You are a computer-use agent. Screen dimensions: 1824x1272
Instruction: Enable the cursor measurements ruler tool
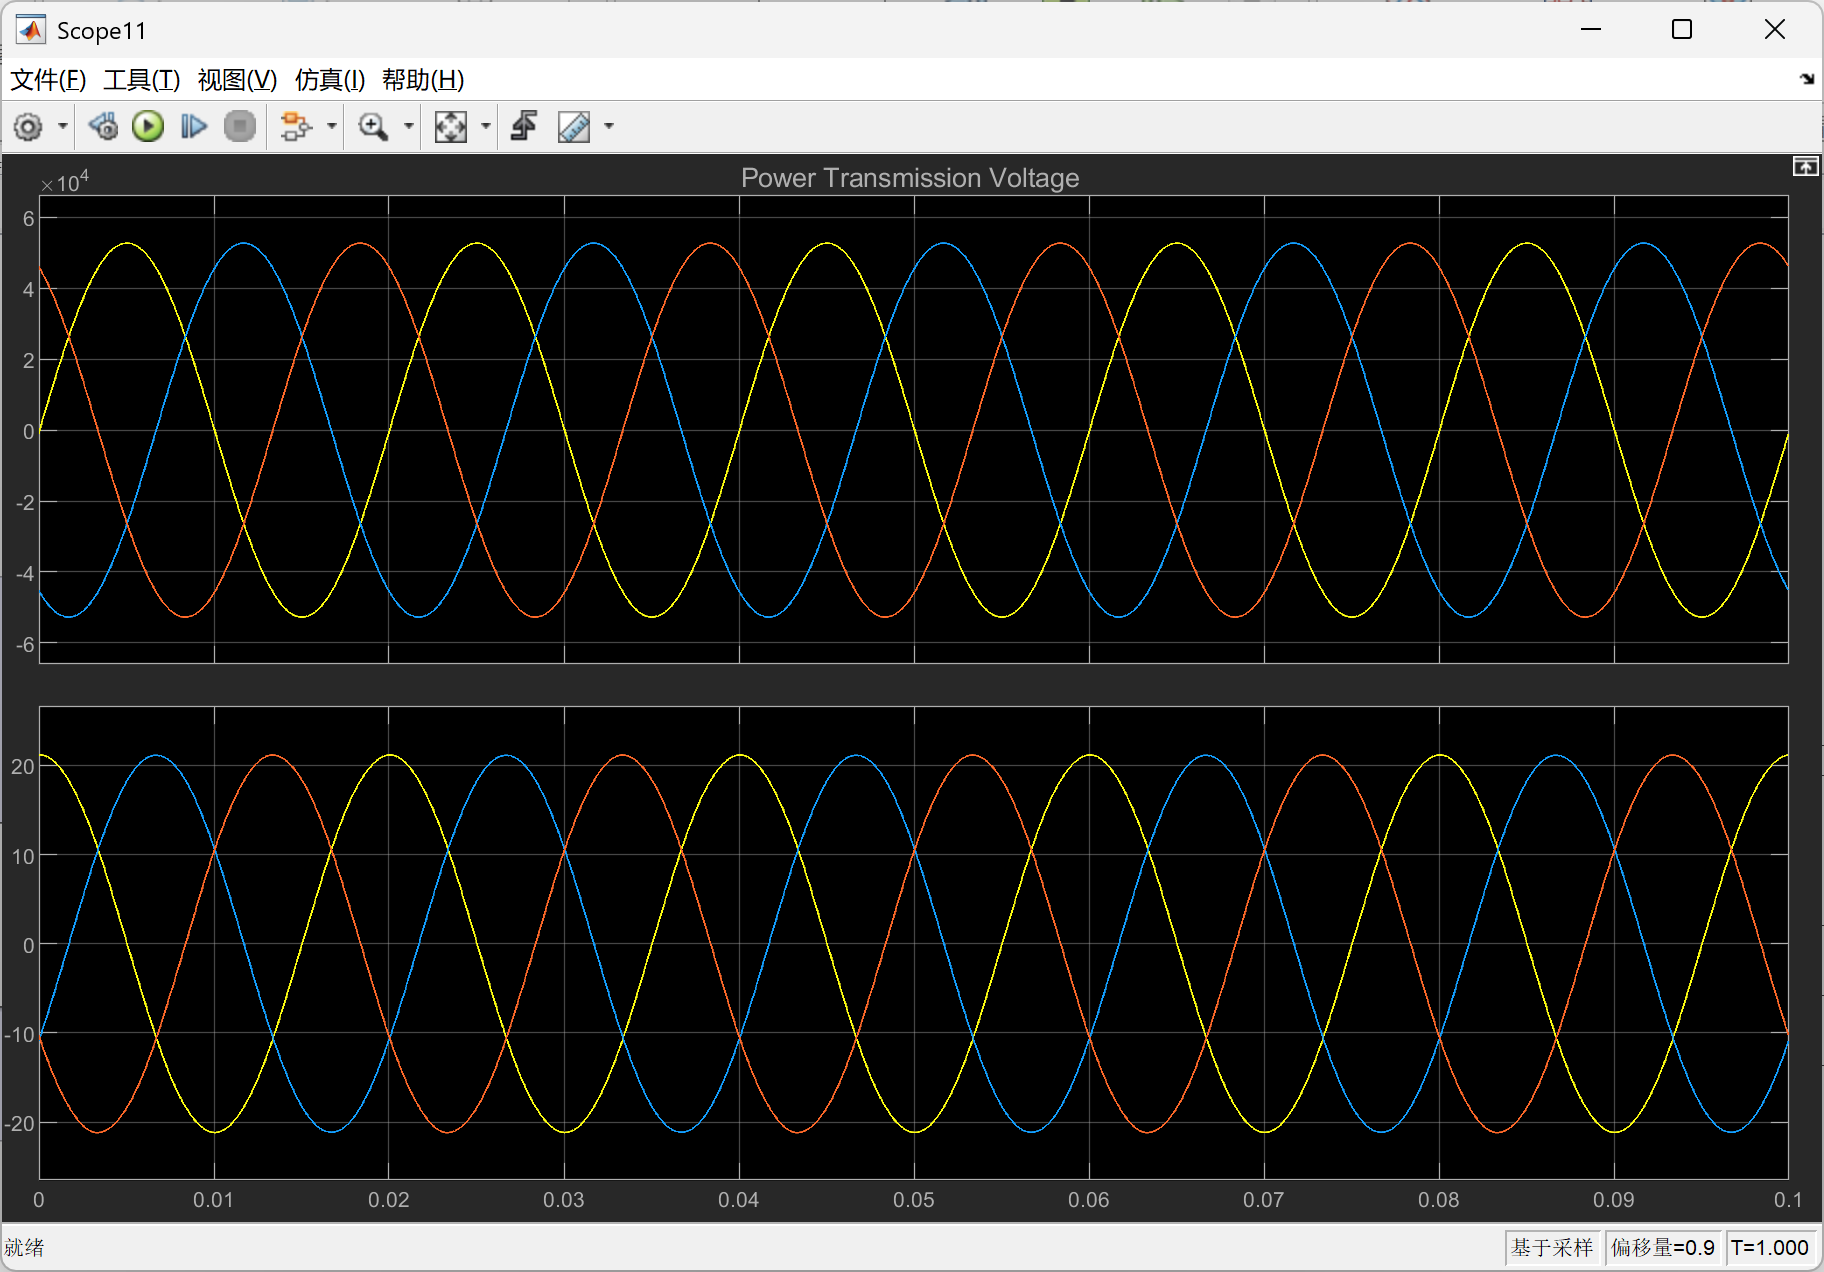(x=574, y=127)
